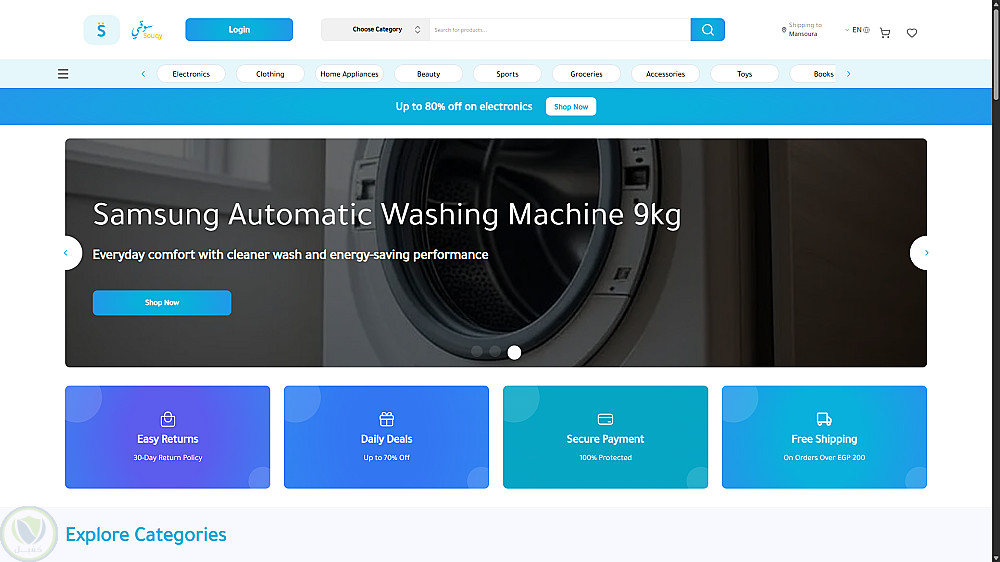Select the first carousel dot
Screen dimensions: 1000x562
coord(476,351)
